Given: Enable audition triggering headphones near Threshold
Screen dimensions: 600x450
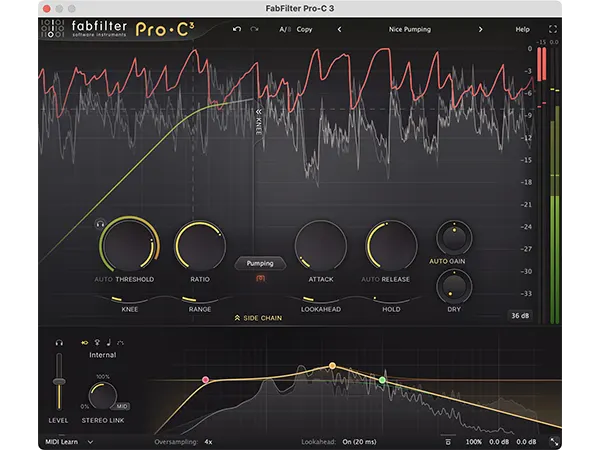Looking at the screenshot, I should 100,224.
